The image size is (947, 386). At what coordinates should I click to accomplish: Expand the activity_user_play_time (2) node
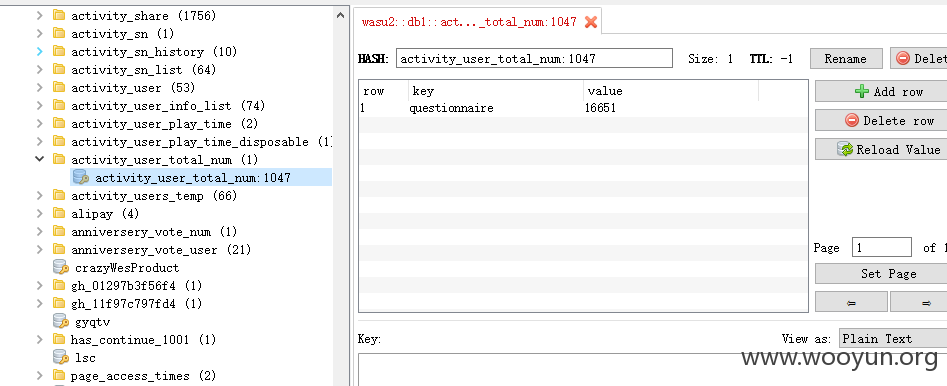[40, 123]
